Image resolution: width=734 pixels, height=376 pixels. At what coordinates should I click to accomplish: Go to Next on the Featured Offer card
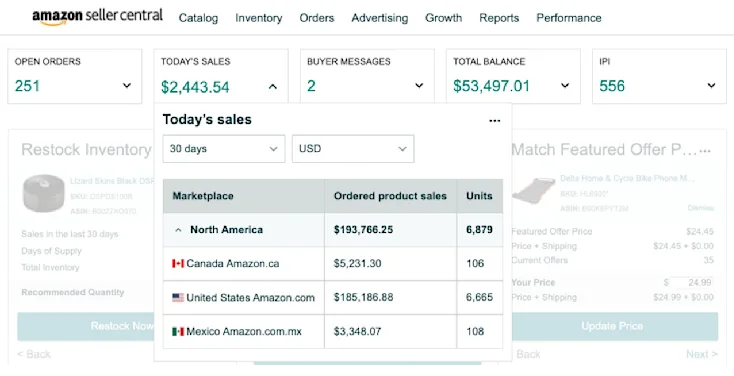click(702, 354)
